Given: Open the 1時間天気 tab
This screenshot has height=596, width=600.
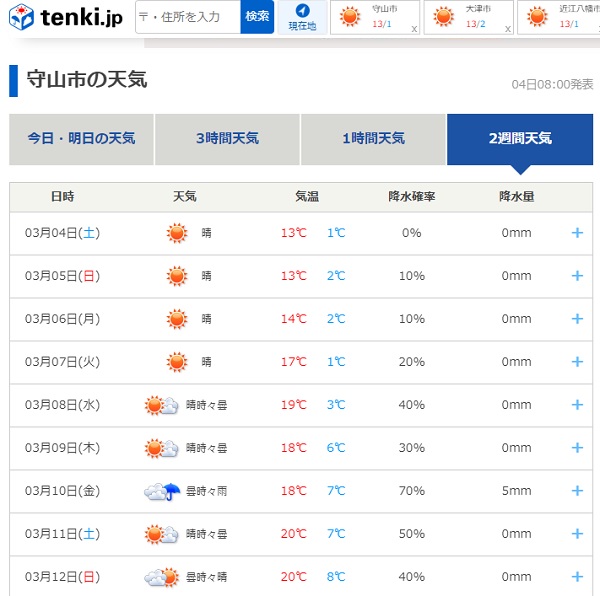Looking at the screenshot, I should coord(373,139).
